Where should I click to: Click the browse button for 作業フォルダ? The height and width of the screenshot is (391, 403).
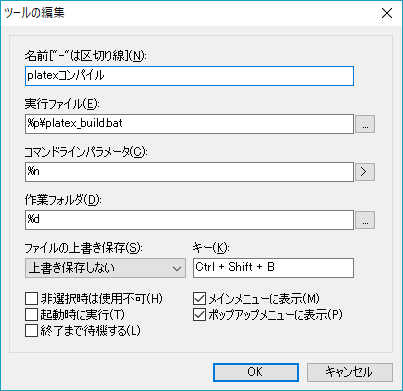point(365,220)
